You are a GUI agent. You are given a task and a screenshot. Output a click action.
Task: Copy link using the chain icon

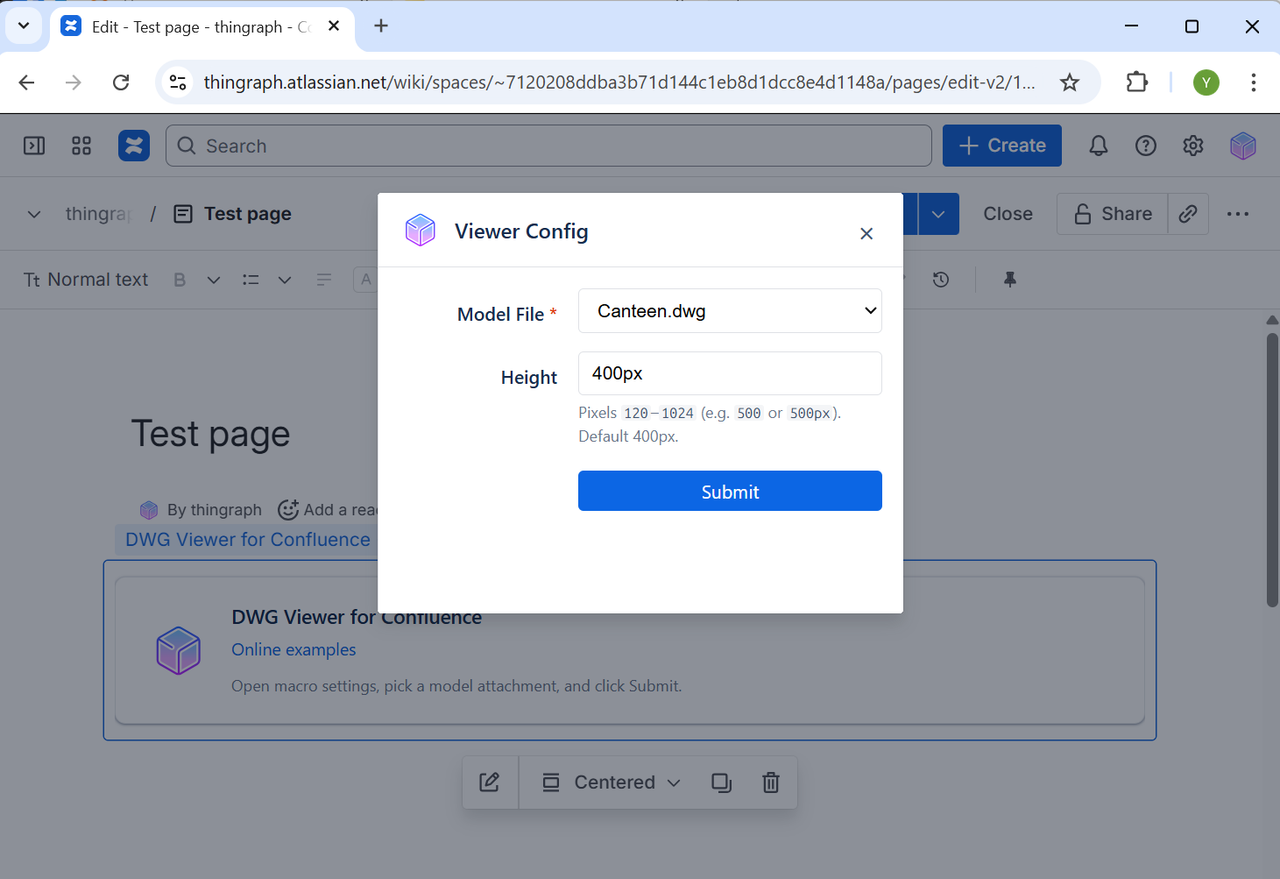1188,214
